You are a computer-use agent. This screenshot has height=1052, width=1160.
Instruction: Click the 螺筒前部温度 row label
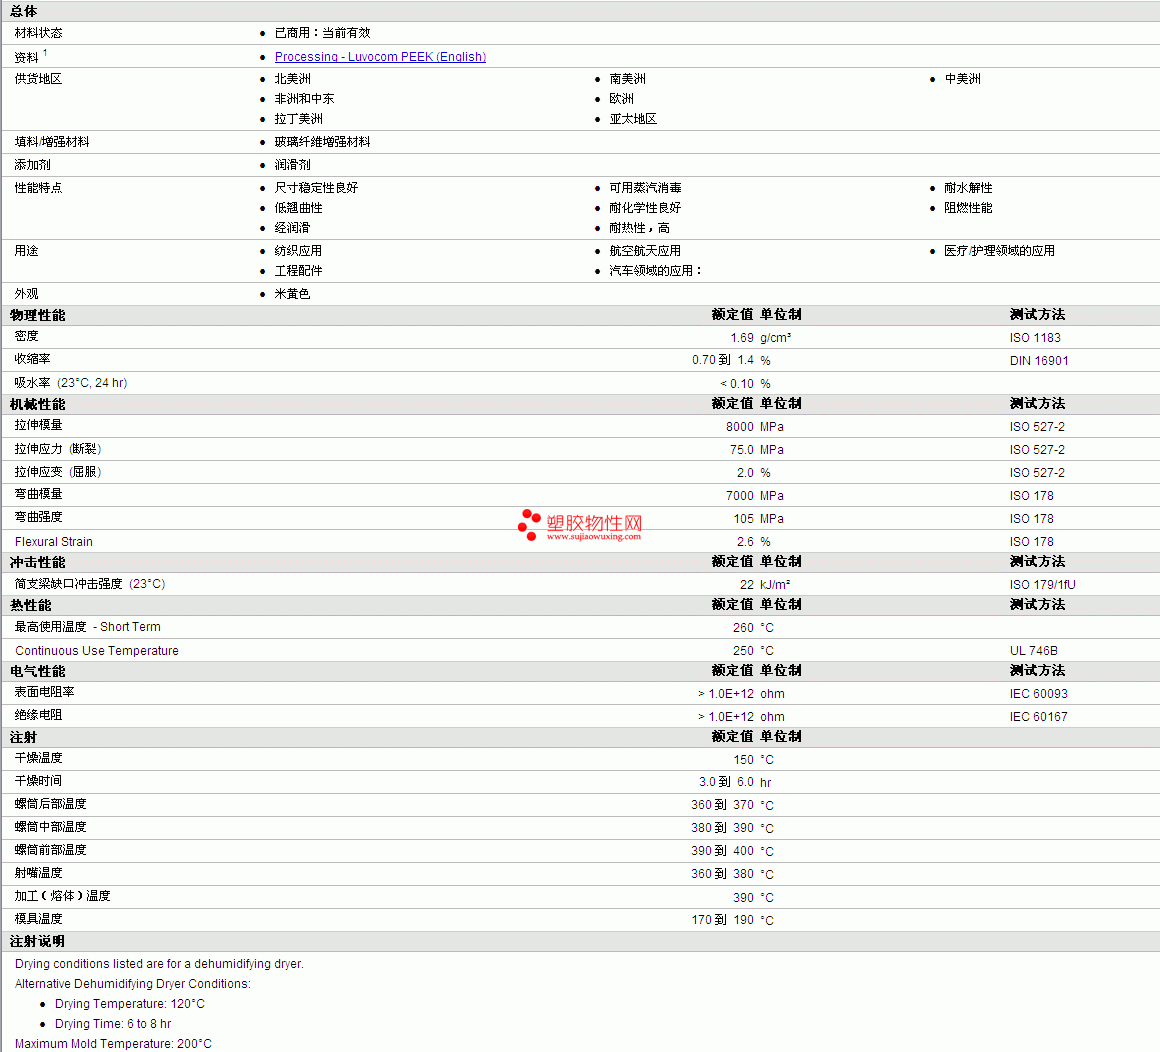(x=50, y=850)
